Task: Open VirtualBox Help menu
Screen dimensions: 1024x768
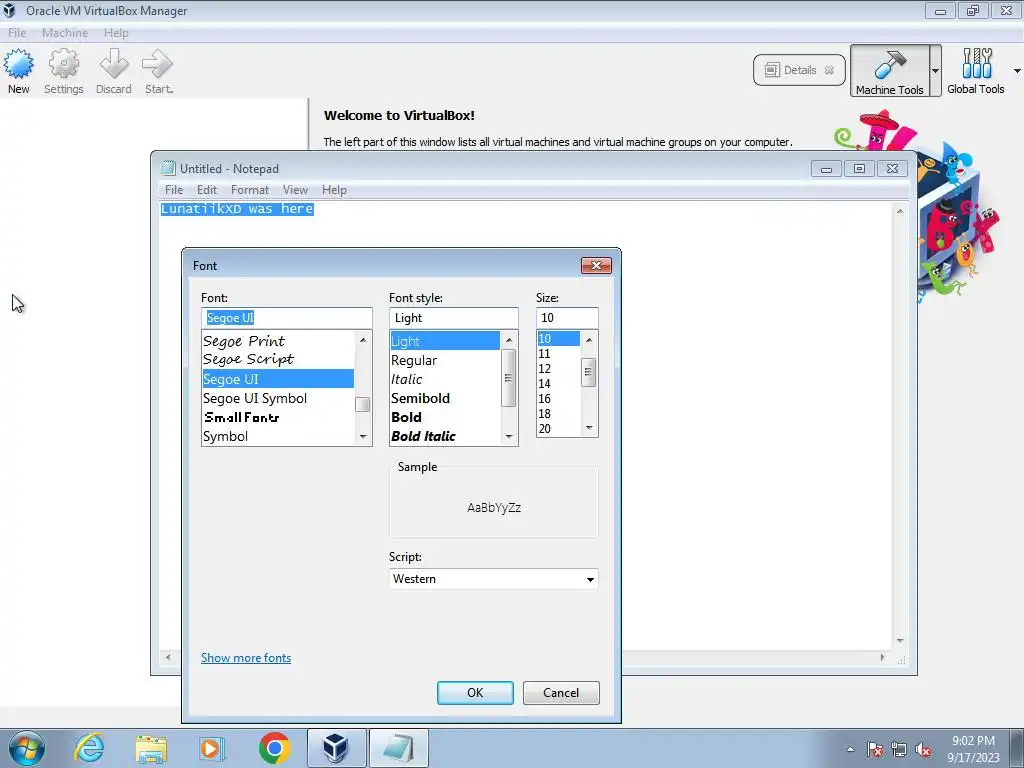Action: (x=116, y=33)
